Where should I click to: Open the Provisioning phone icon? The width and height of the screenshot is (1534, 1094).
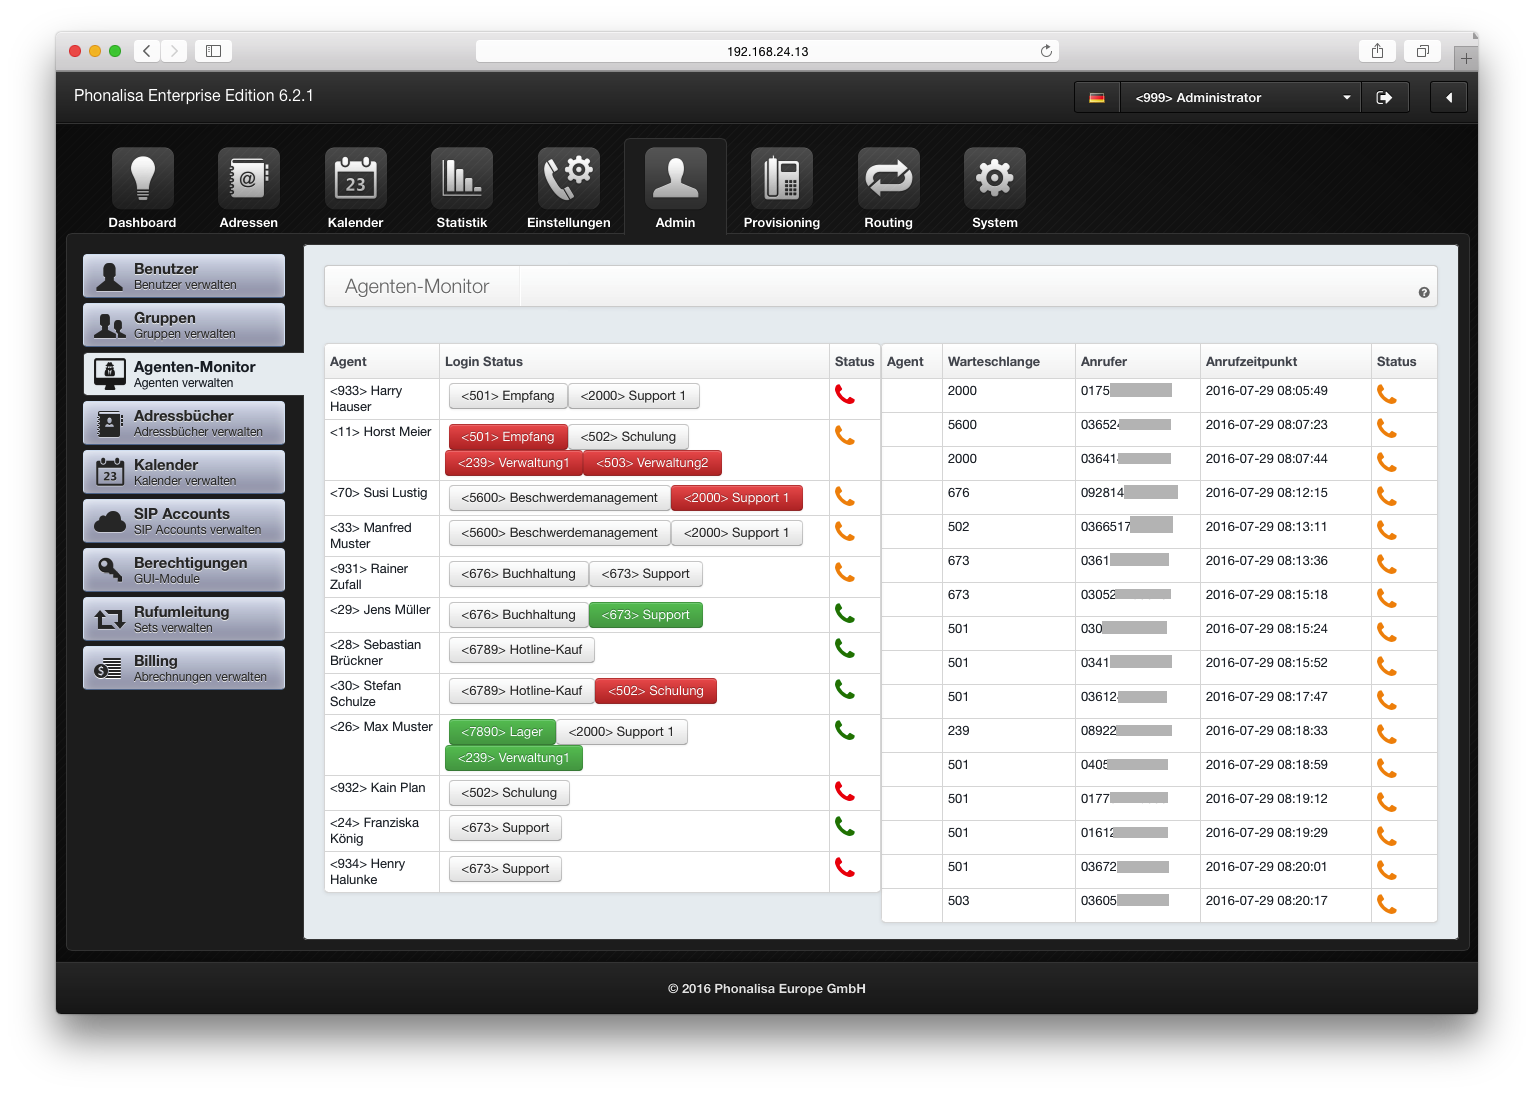pyautogui.click(x=782, y=178)
